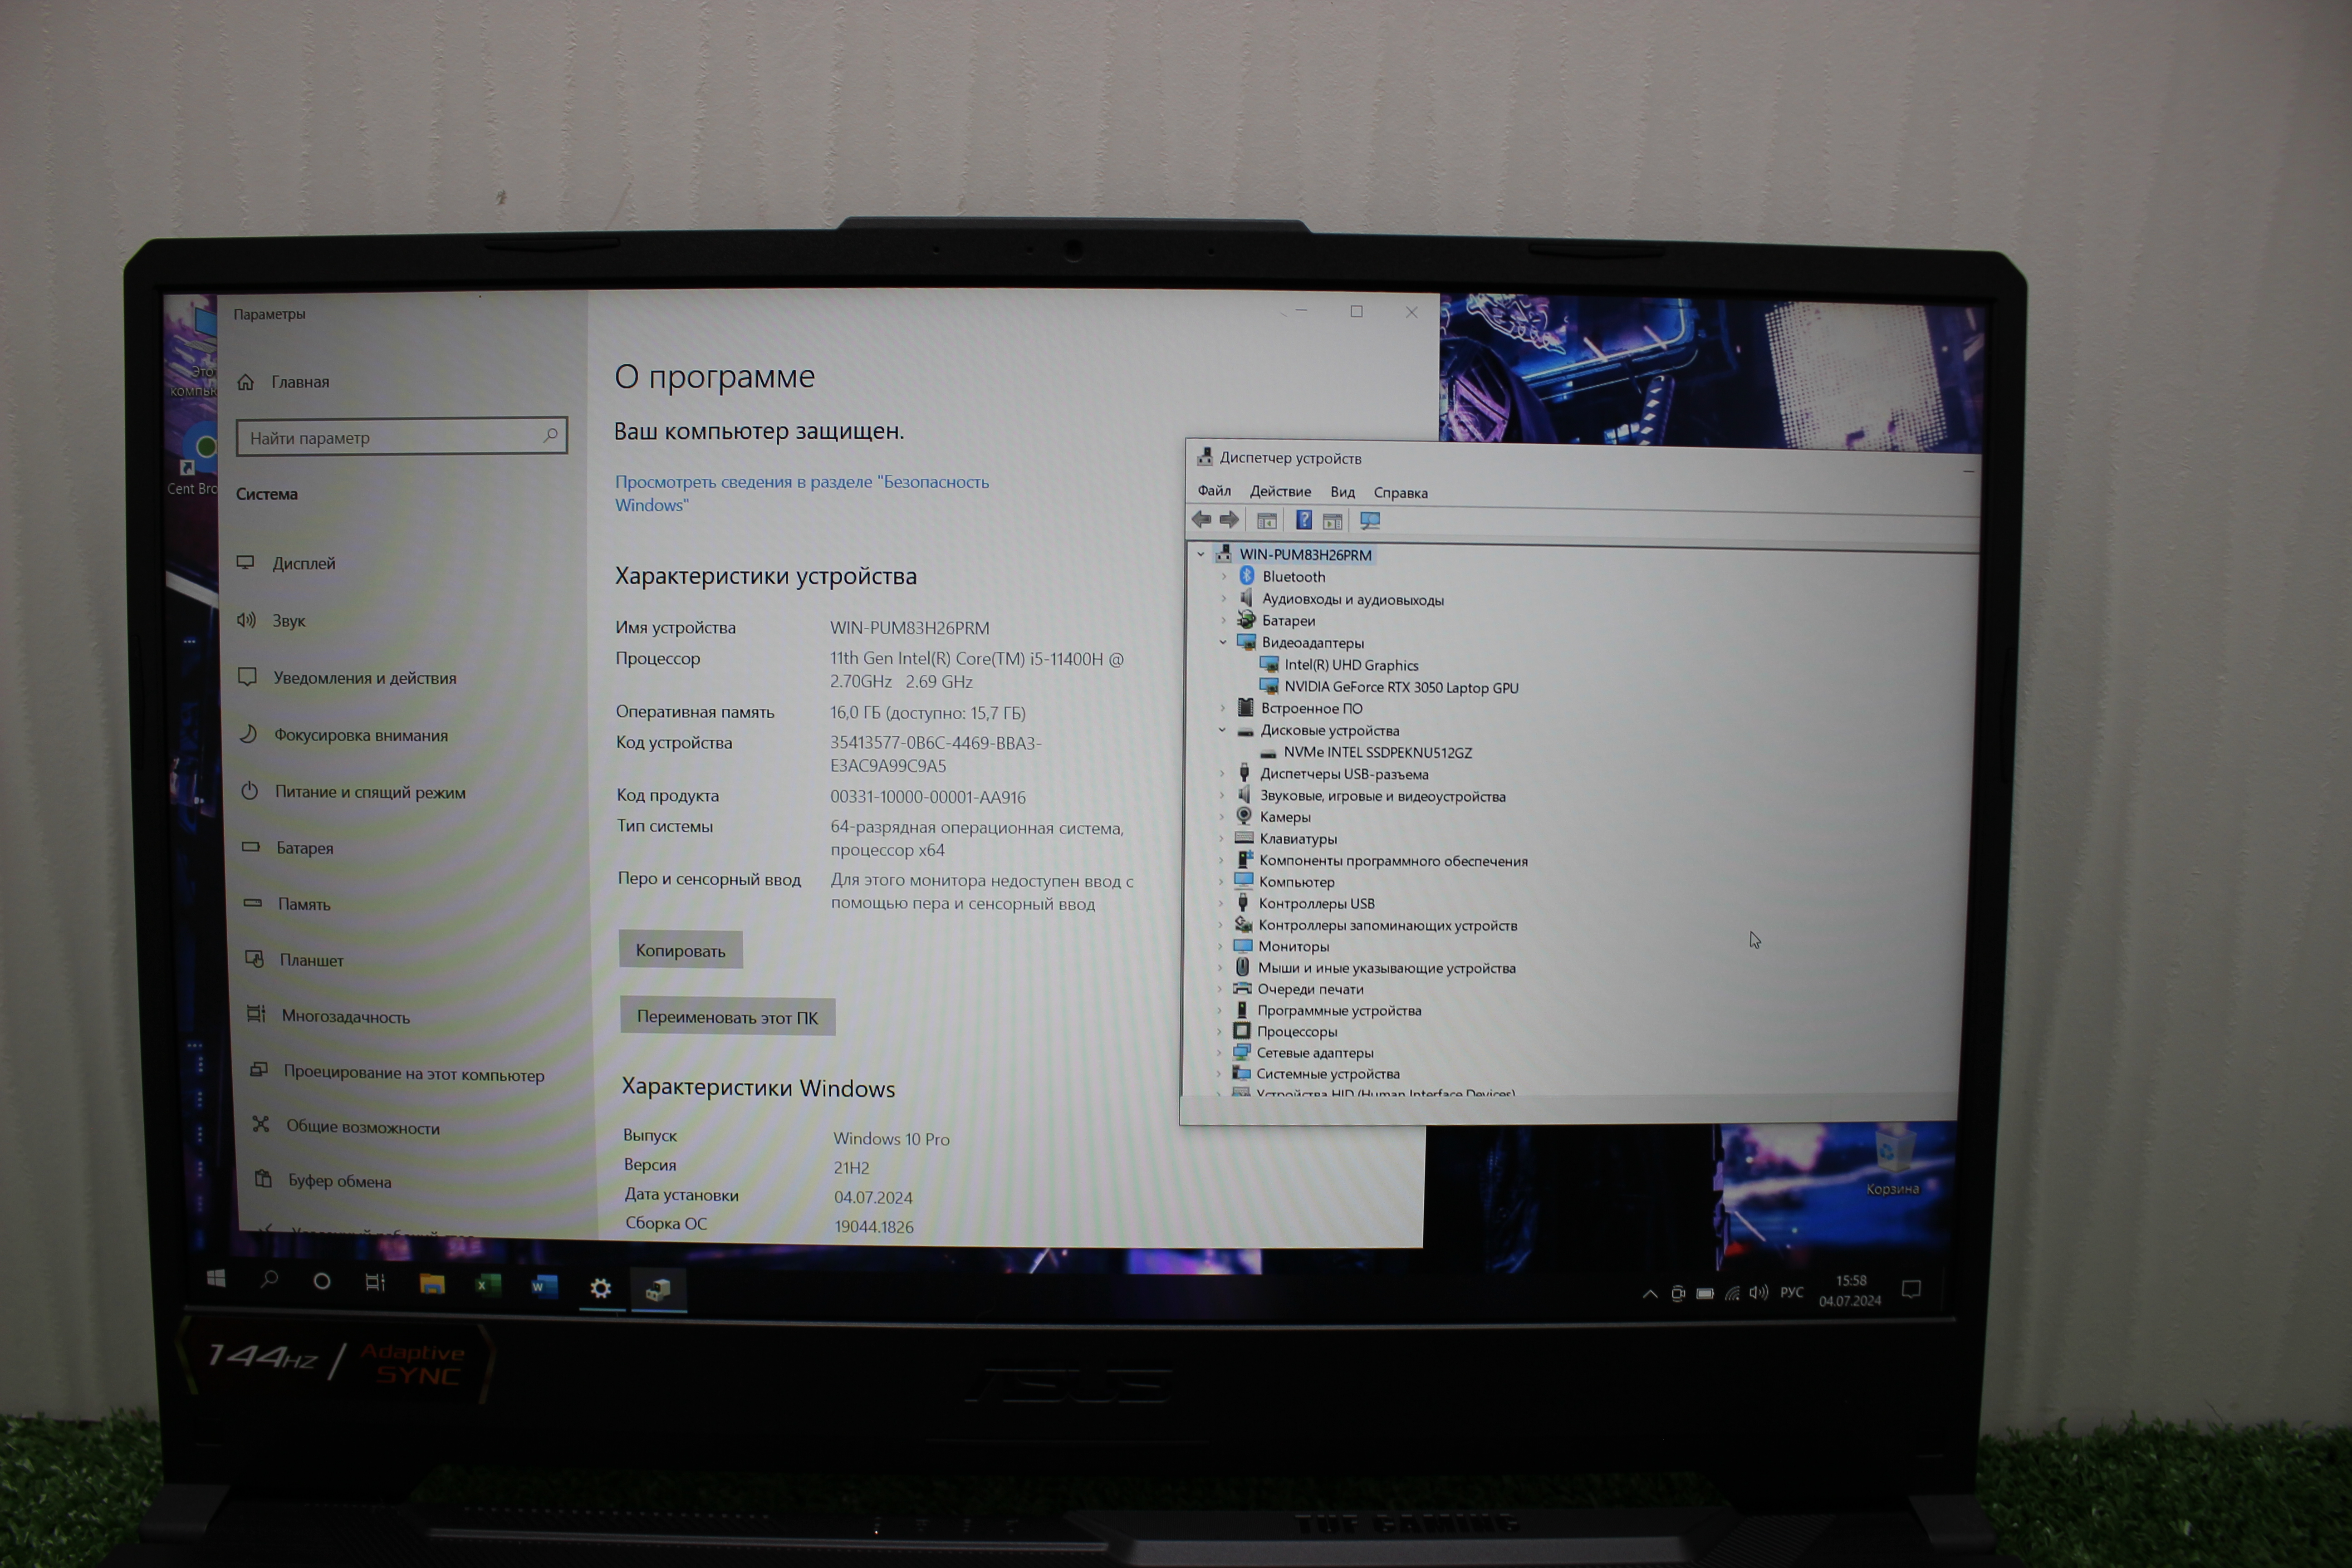Expand the Клавиатуры tree node
Screen dimensions: 2352x1568
[x=1221, y=838]
